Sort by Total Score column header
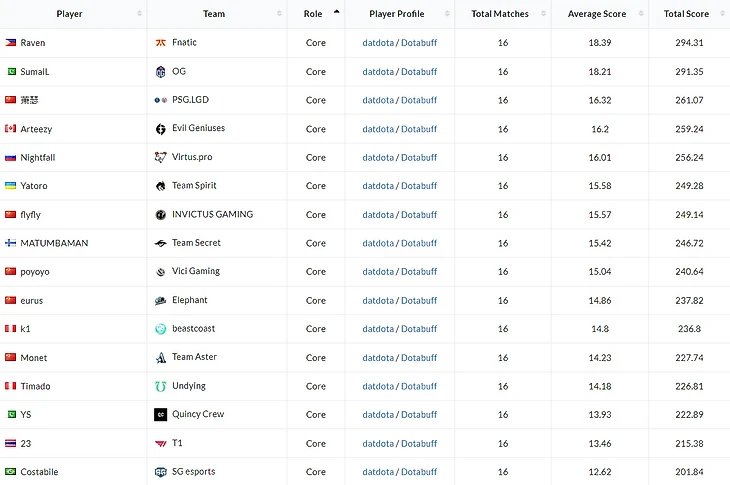 tap(686, 14)
